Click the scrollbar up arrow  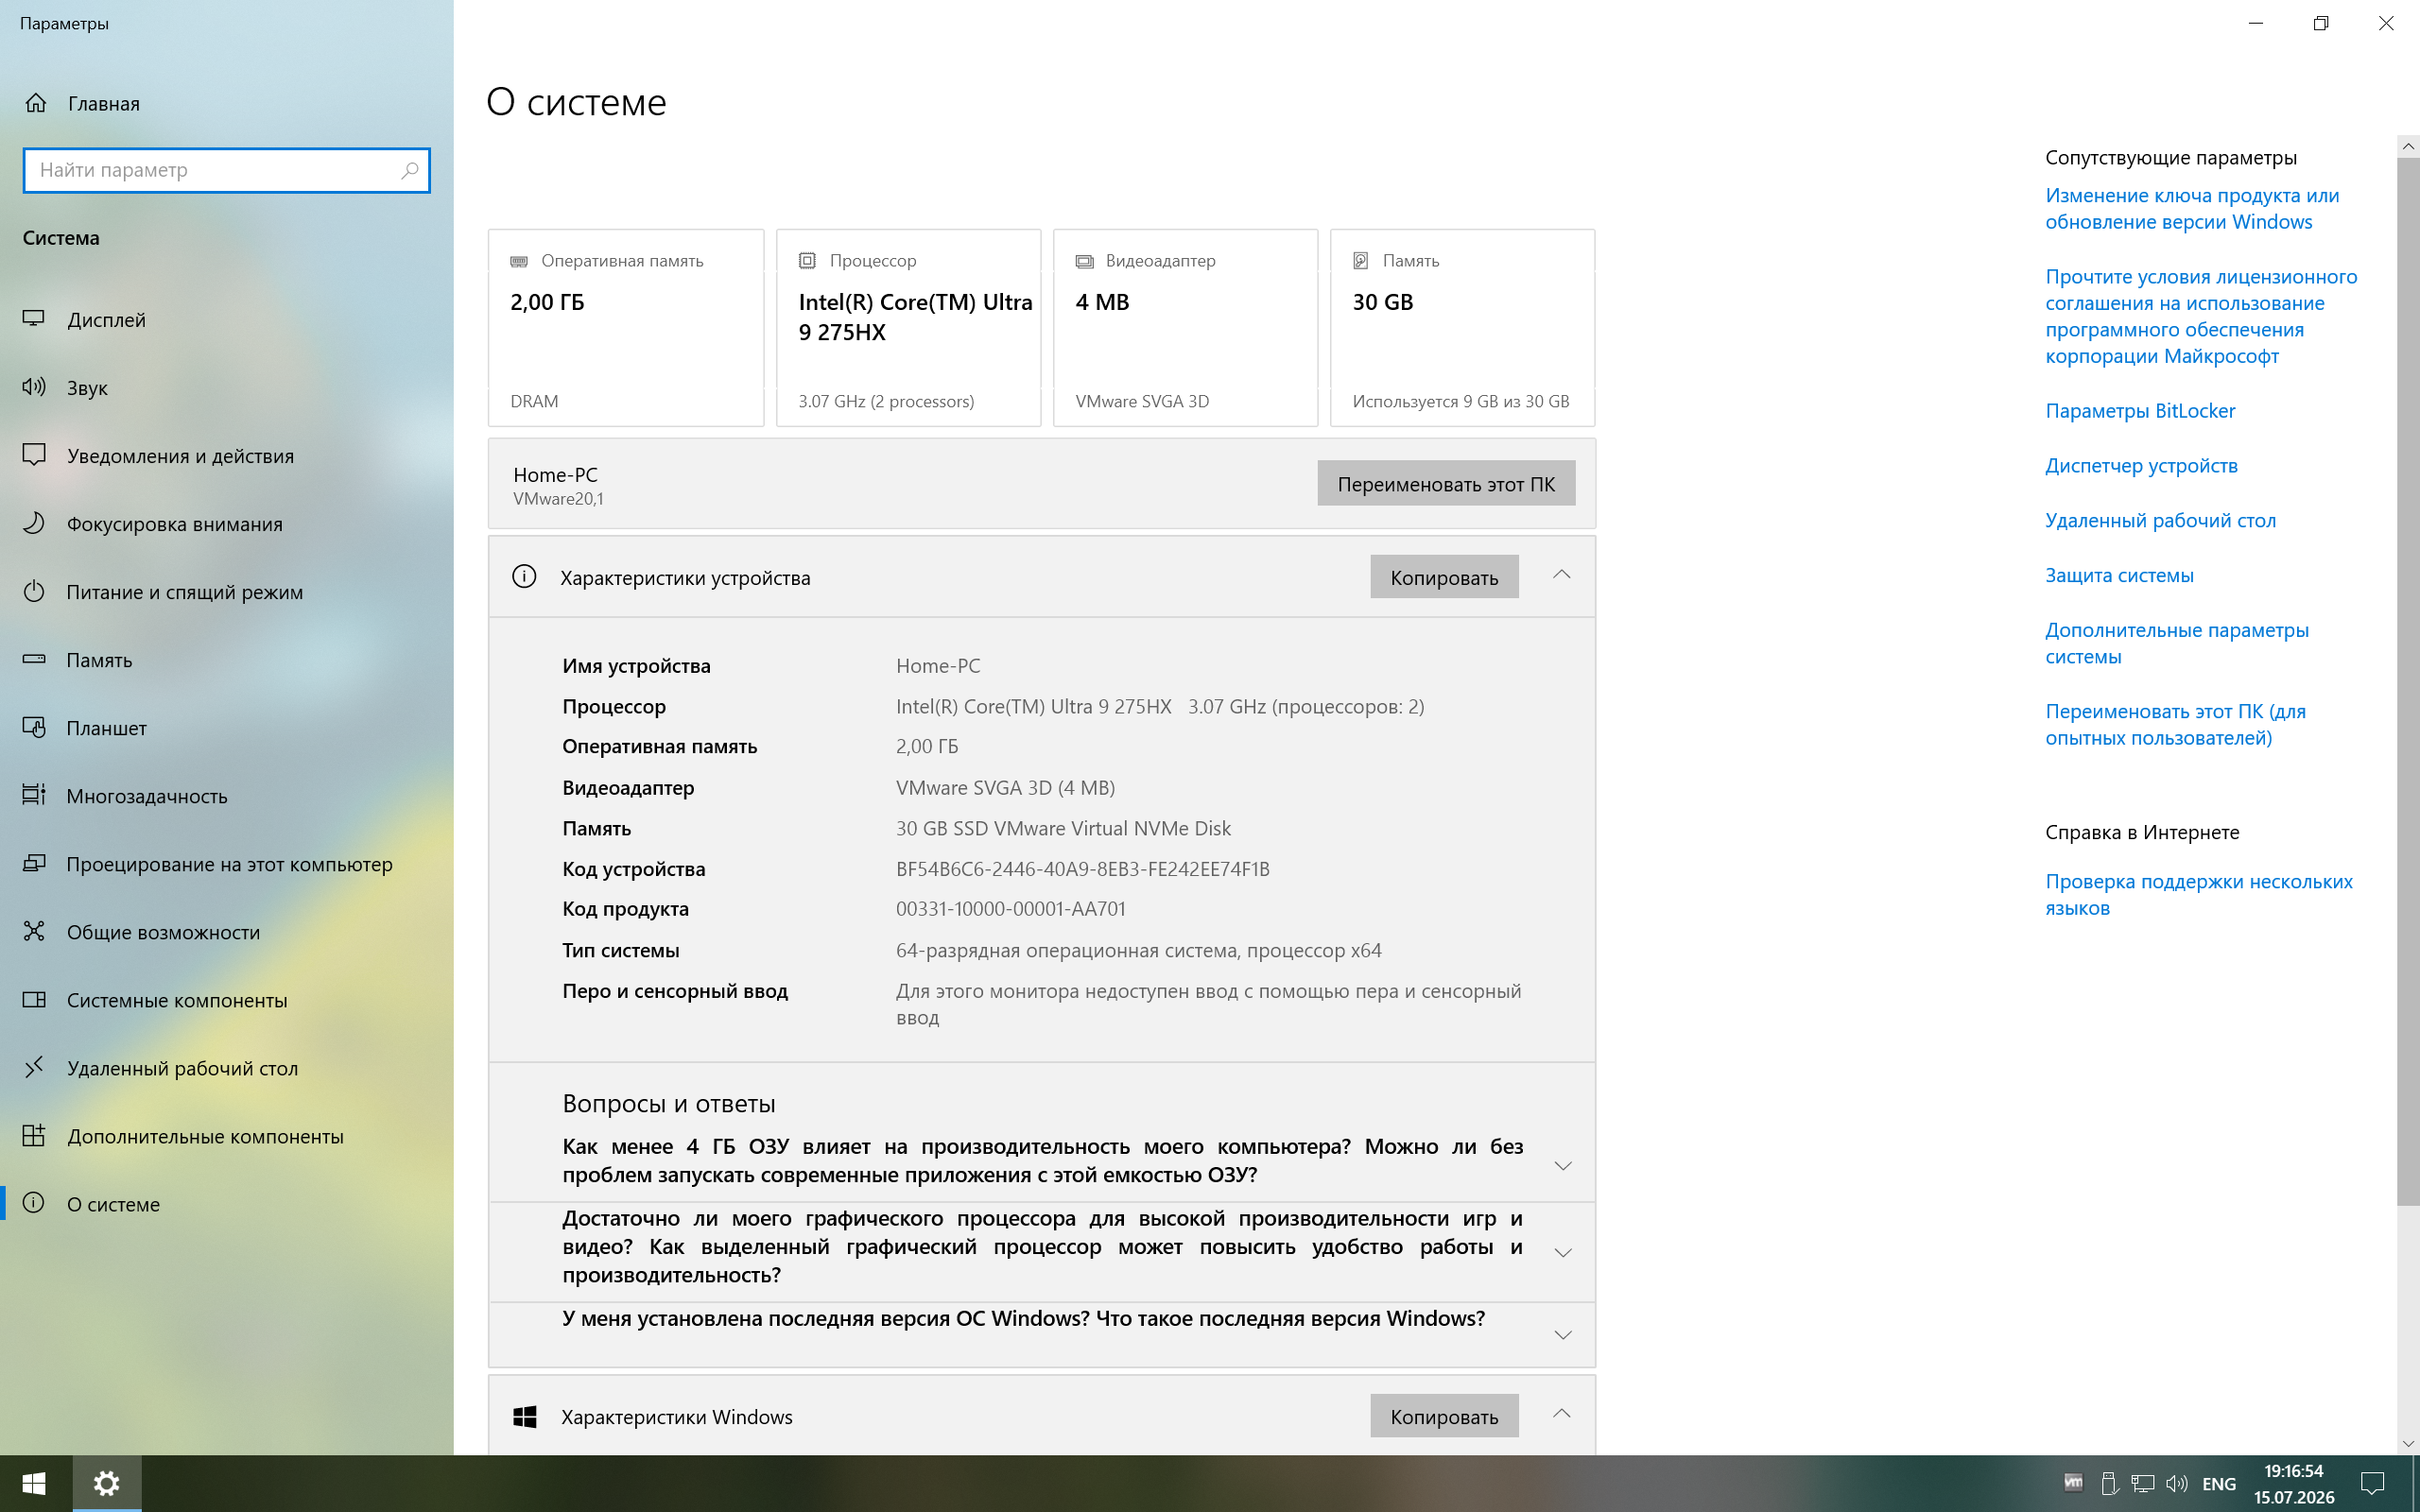click(x=2408, y=146)
